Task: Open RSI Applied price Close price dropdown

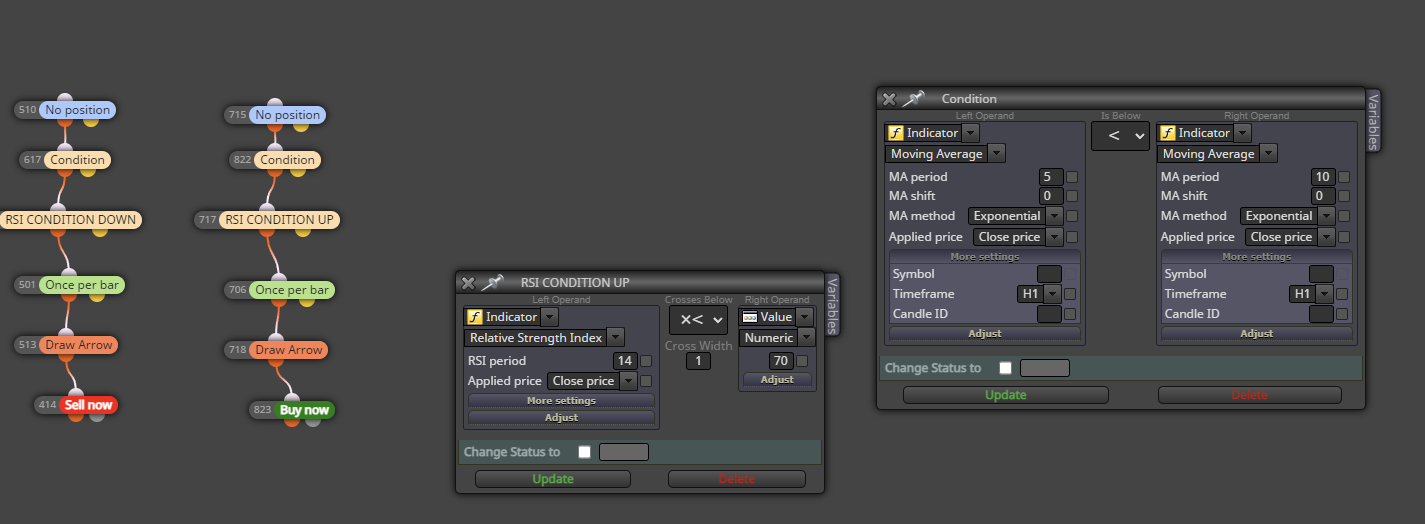Action: [592, 381]
